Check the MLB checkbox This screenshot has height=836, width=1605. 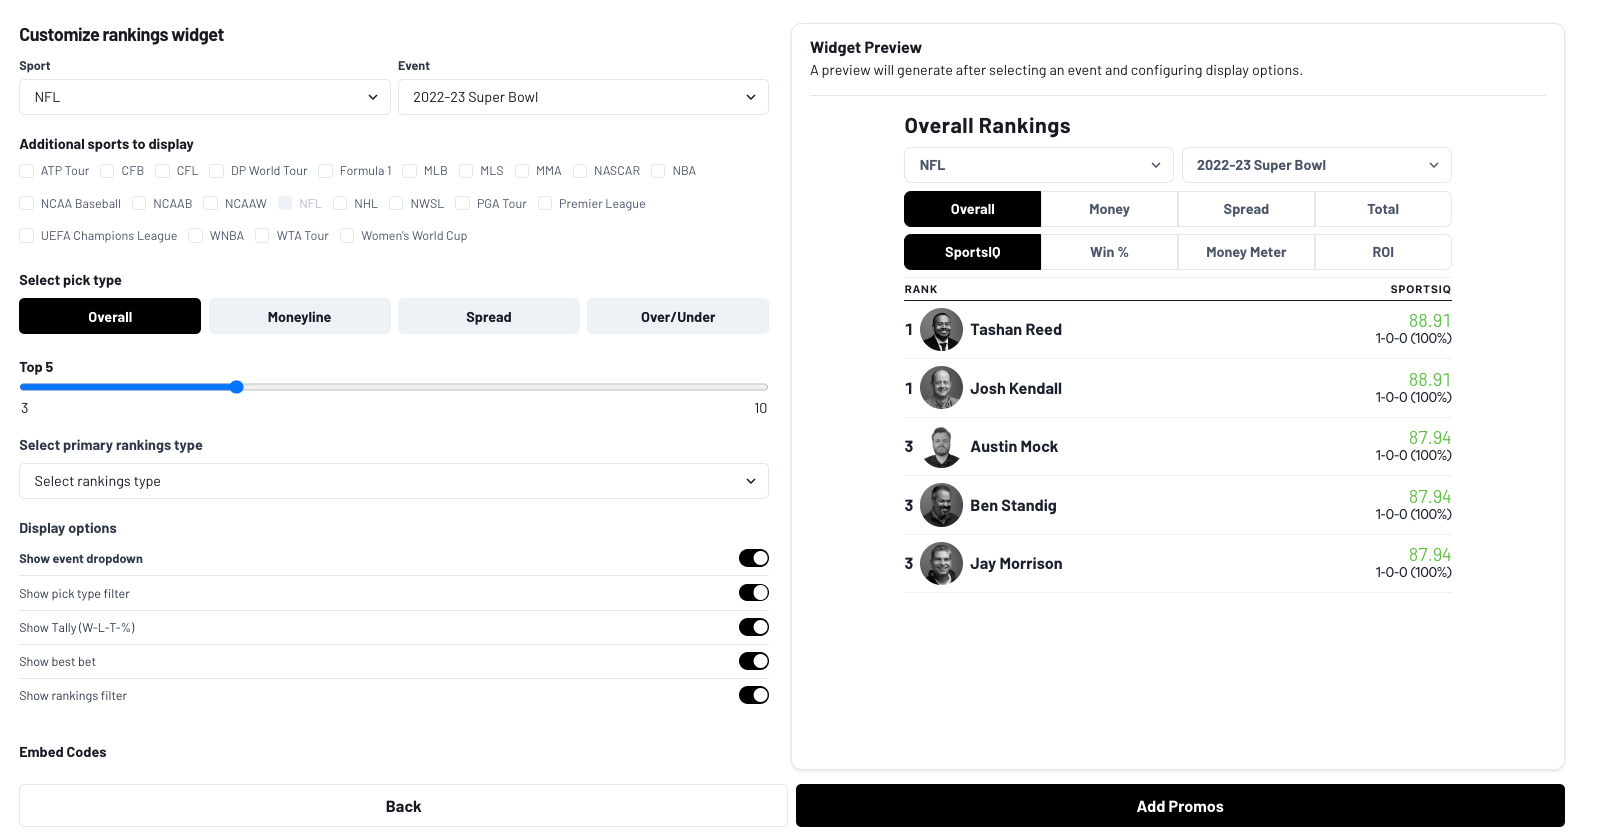click(409, 171)
